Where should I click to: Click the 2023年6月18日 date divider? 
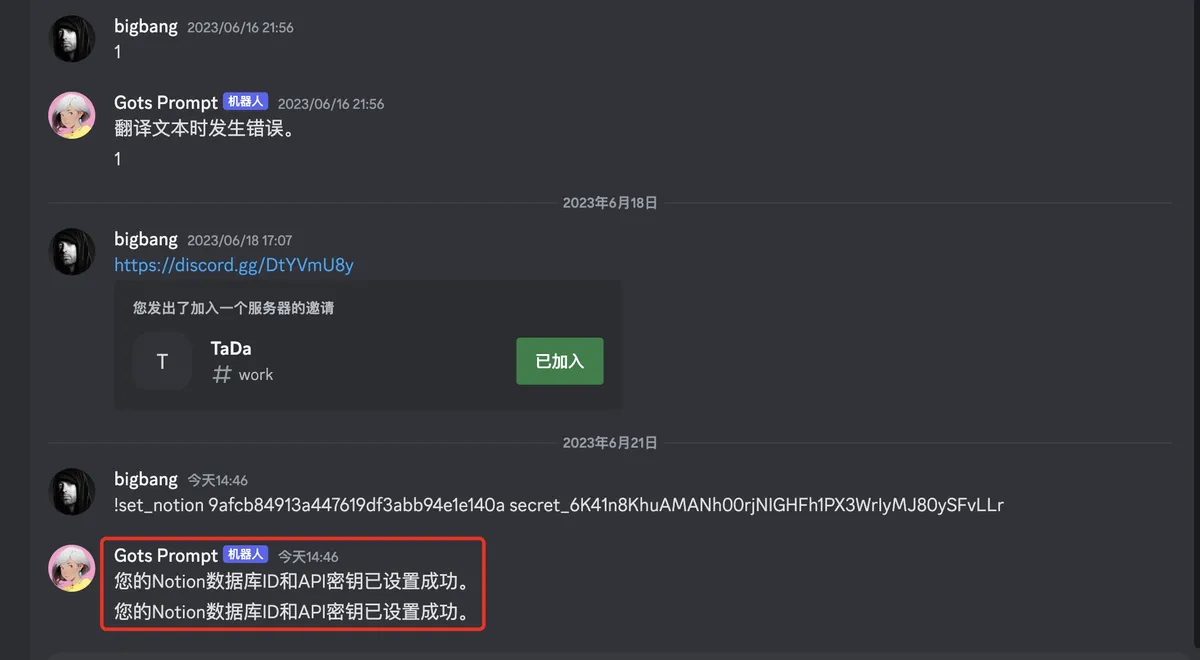click(x=610, y=203)
